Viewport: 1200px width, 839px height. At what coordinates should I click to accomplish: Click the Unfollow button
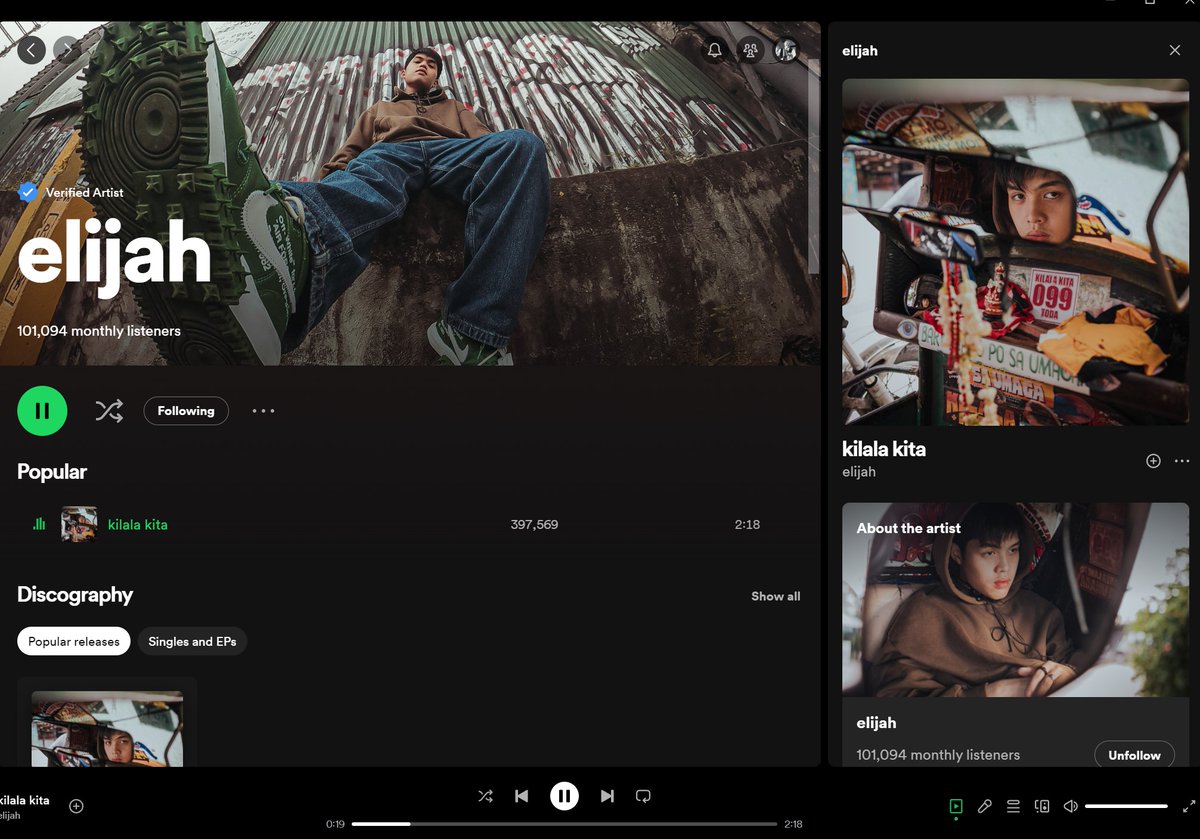click(1134, 755)
